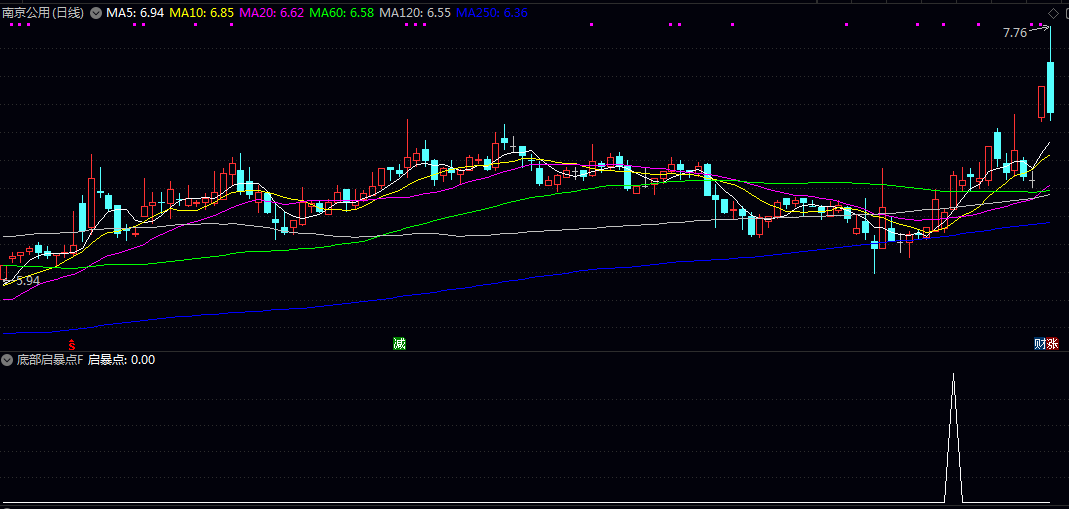
Task: Select the green MA60 moving average label
Action: point(341,13)
